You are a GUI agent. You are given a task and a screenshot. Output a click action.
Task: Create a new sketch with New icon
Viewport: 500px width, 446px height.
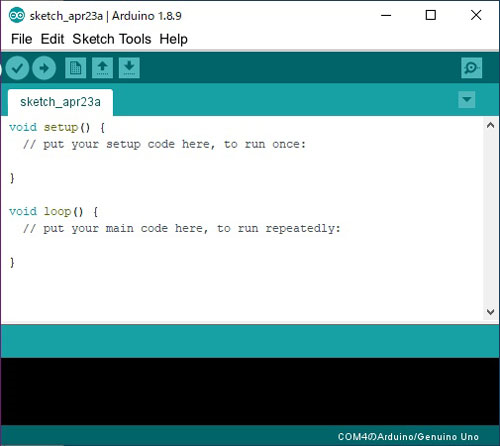pyautogui.click(x=75, y=68)
